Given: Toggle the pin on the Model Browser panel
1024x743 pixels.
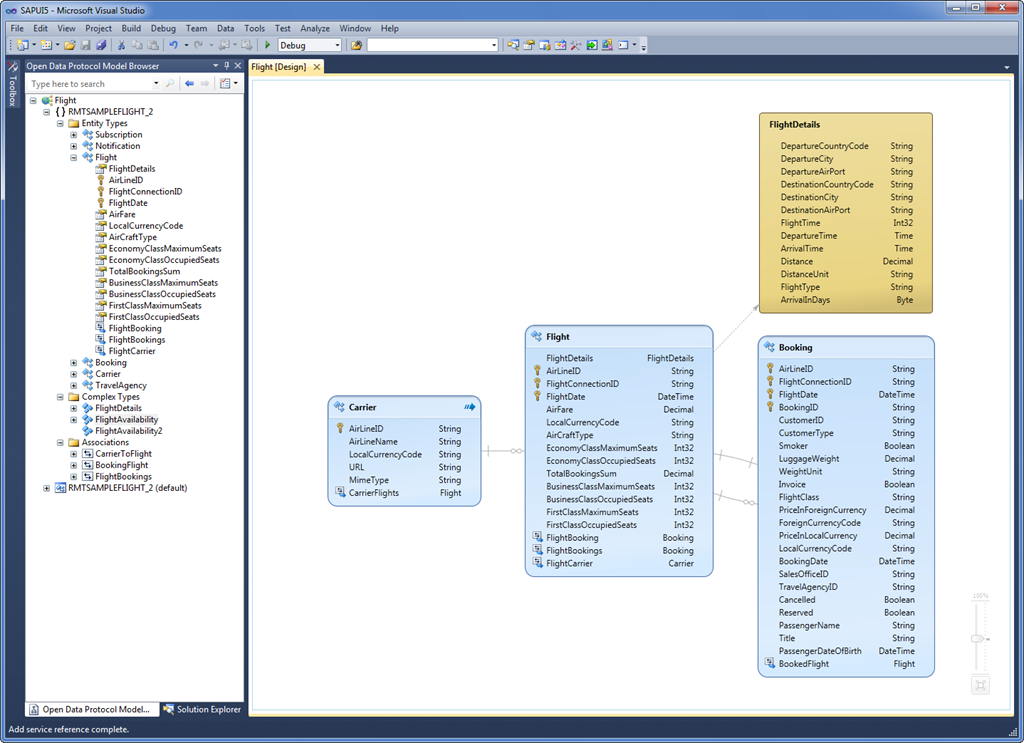Looking at the screenshot, I should point(227,66).
